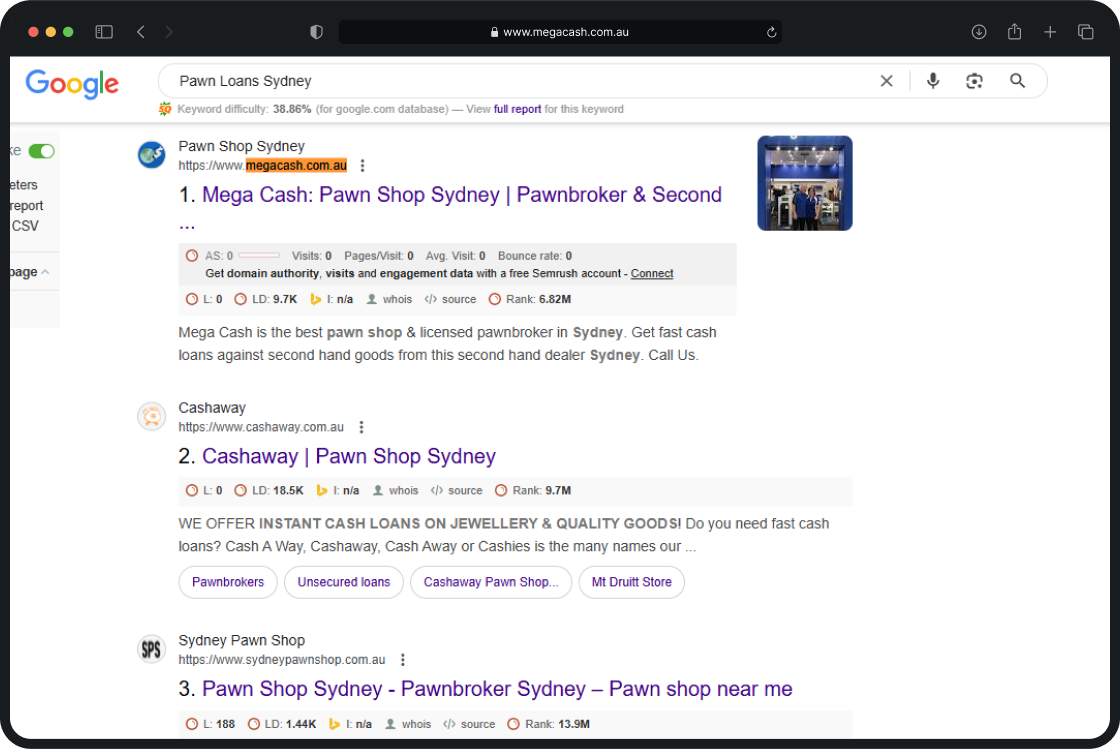
Task: Click the Rank: 13.9M value
Action: click(557, 724)
